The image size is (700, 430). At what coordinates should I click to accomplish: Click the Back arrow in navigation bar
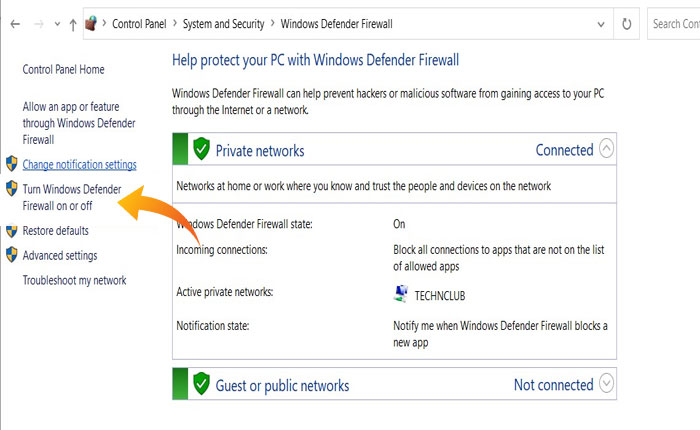[14, 23]
